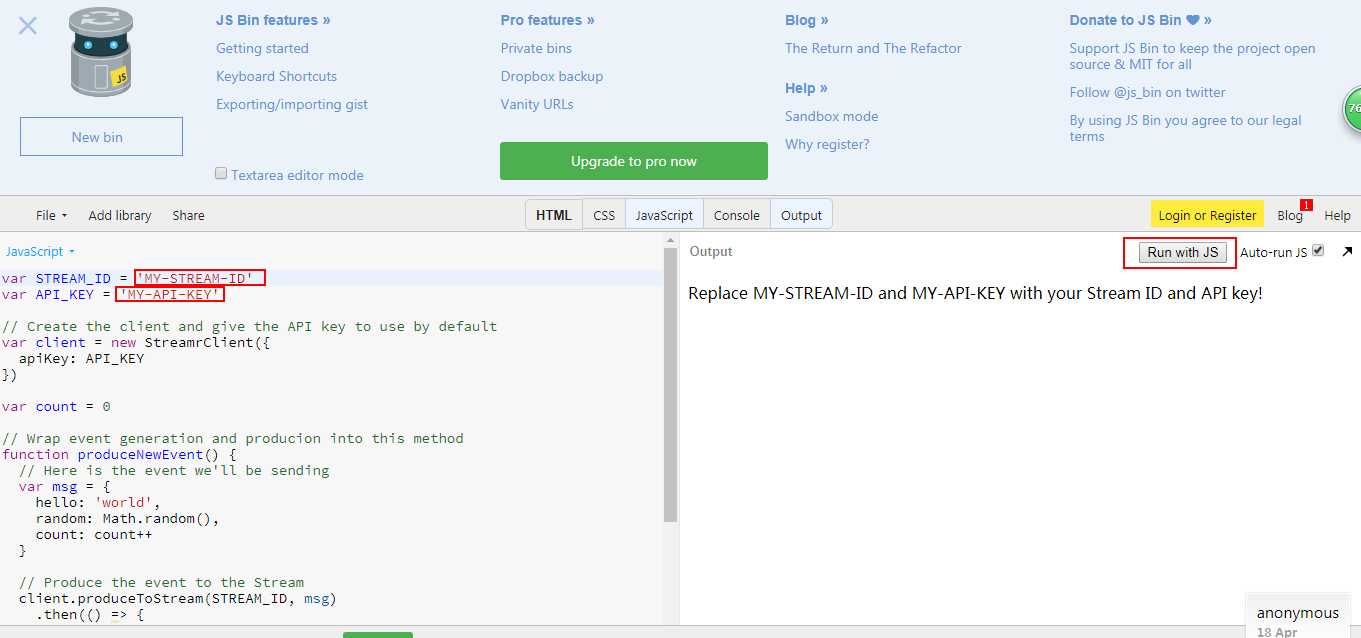Open the Share menu
The width and height of the screenshot is (1361, 638).
tap(188, 215)
